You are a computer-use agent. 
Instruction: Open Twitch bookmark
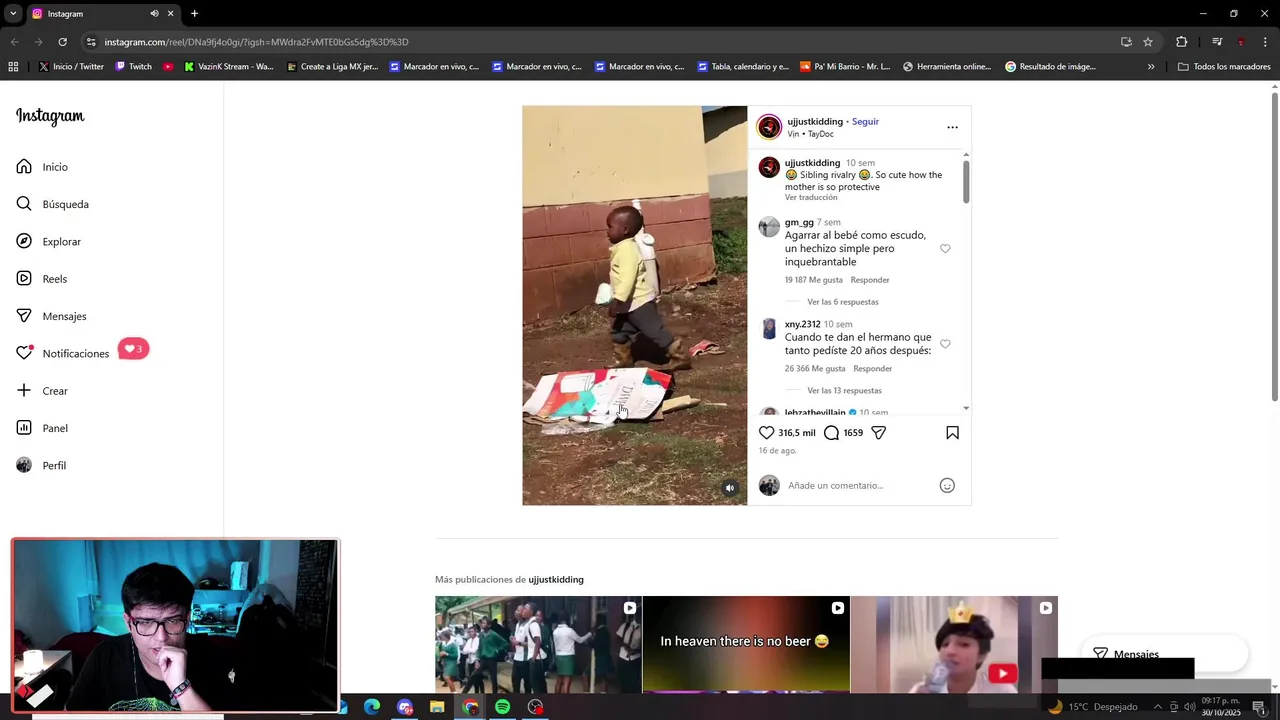(x=134, y=67)
